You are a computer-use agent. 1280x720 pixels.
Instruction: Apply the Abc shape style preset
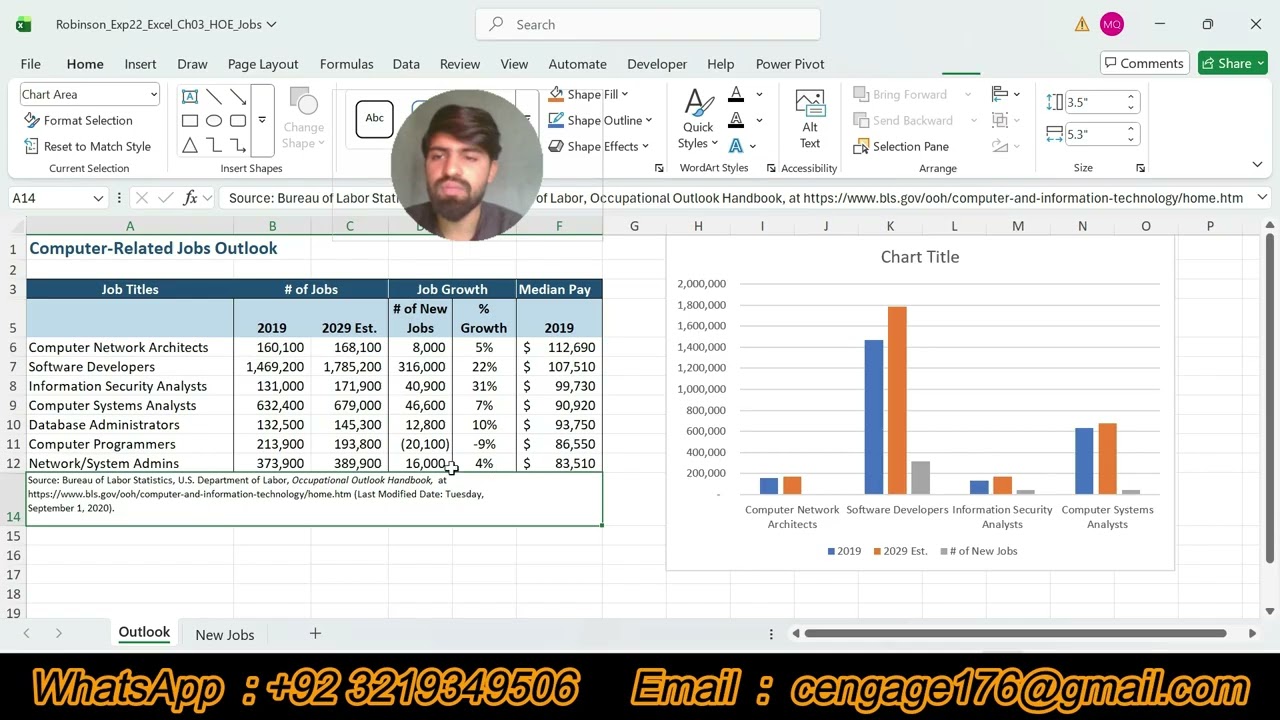coord(374,119)
